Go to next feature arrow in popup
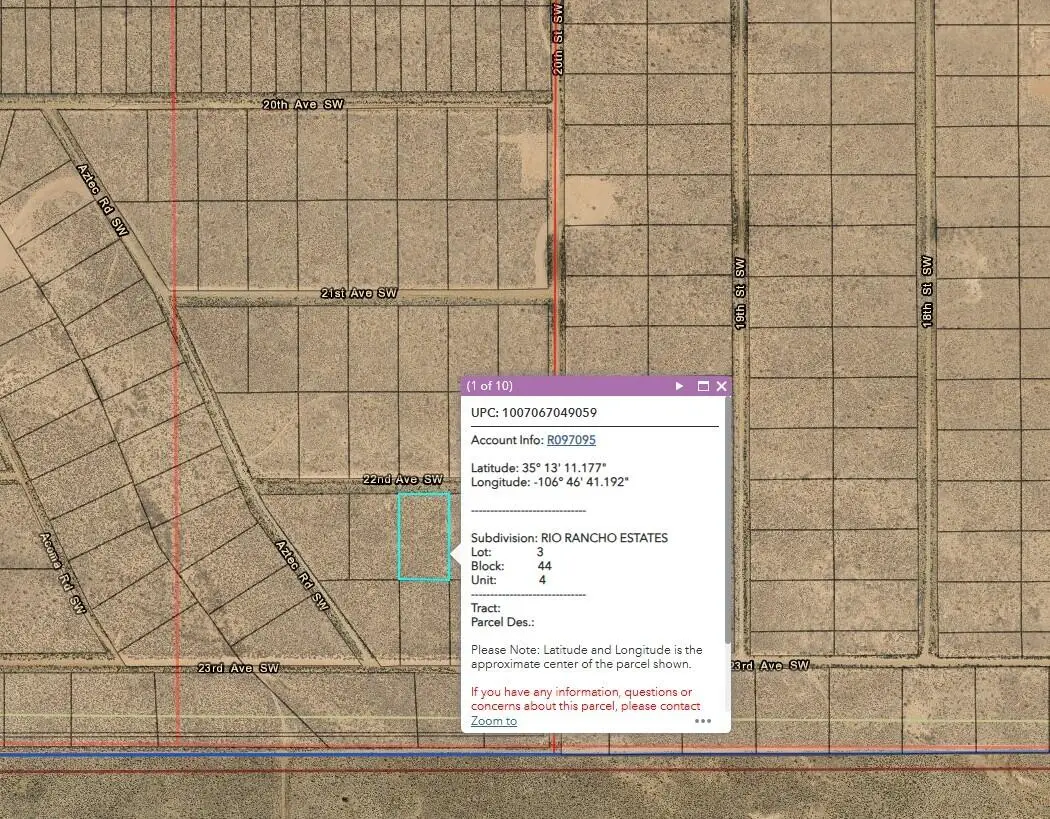1050x819 pixels. coord(679,386)
